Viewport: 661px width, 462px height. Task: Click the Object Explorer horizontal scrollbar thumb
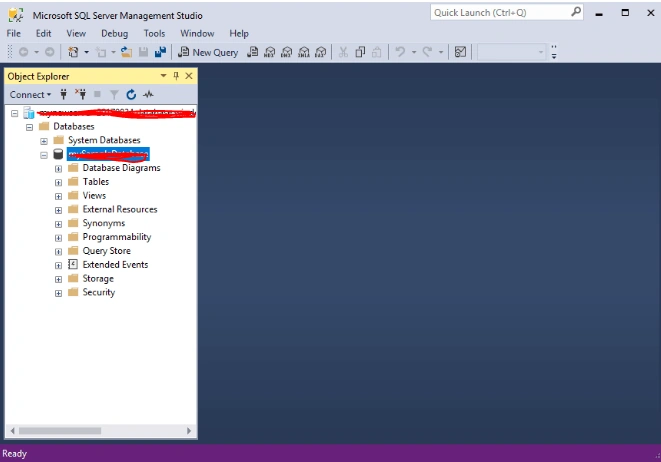(60, 431)
